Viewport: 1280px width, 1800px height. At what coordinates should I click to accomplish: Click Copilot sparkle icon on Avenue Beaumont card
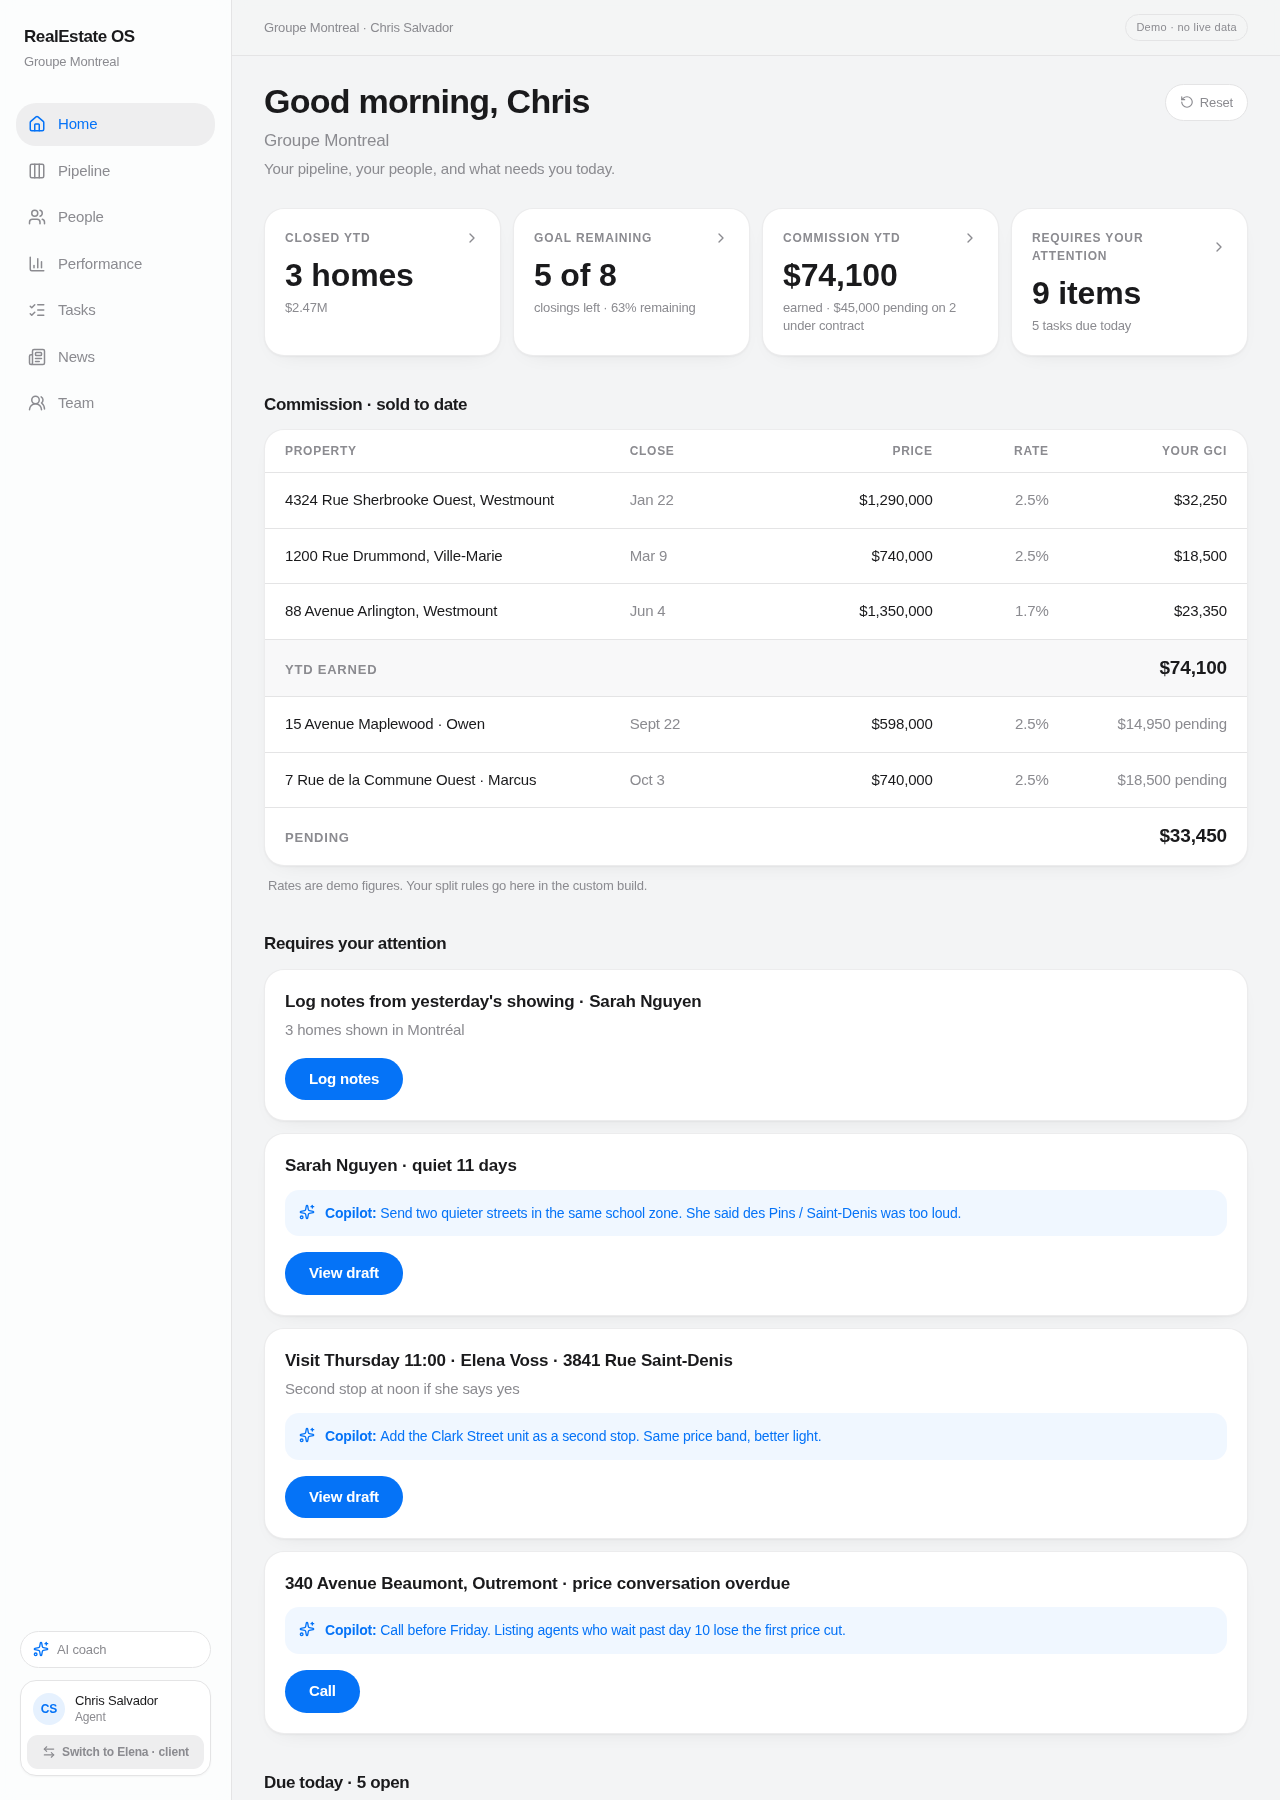coord(307,1629)
